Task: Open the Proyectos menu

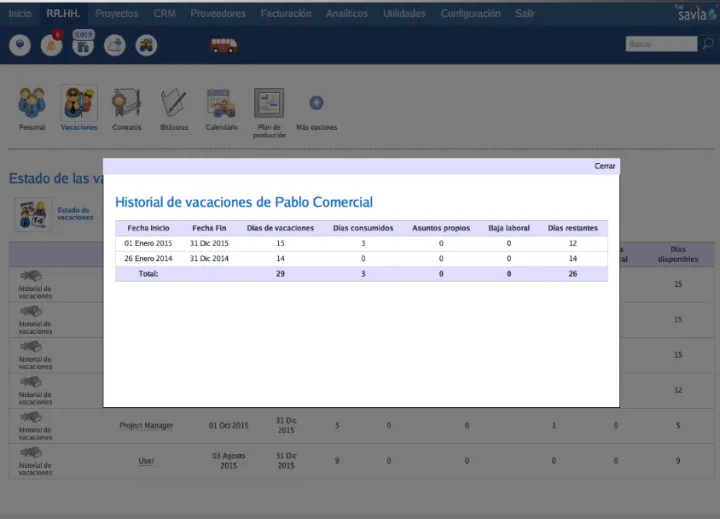Action: 117,14
